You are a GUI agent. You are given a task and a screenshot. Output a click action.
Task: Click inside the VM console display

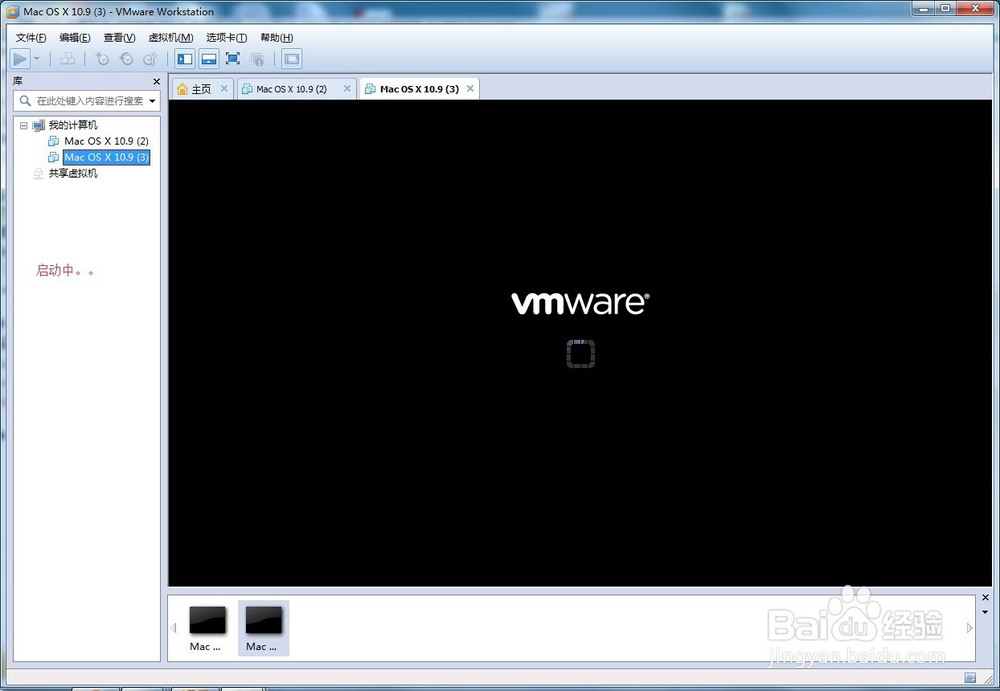[x=580, y=343]
